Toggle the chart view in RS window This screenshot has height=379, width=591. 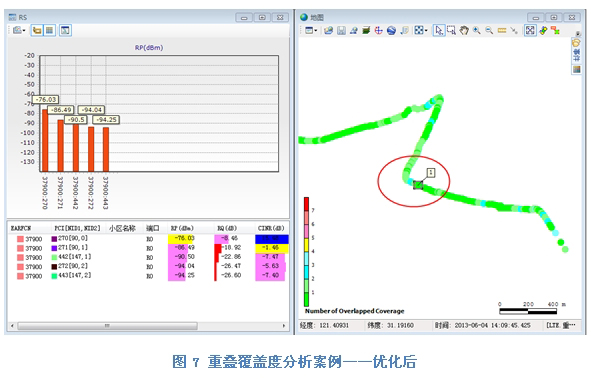point(37,30)
